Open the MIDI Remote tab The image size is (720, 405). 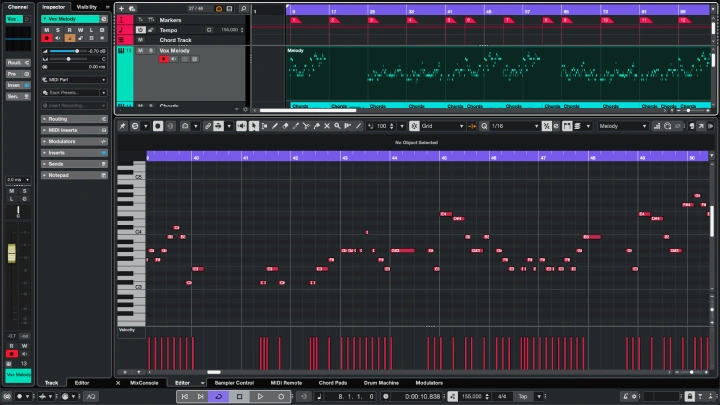pyautogui.click(x=286, y=383)
